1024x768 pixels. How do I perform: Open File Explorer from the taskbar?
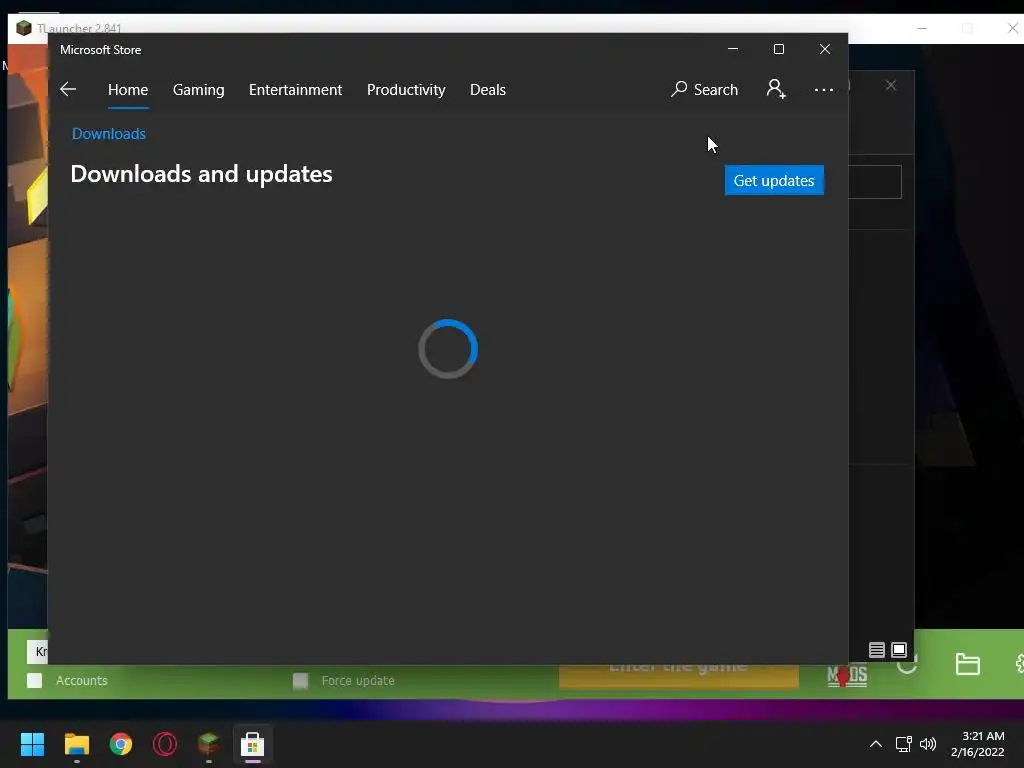click(76, 744)
